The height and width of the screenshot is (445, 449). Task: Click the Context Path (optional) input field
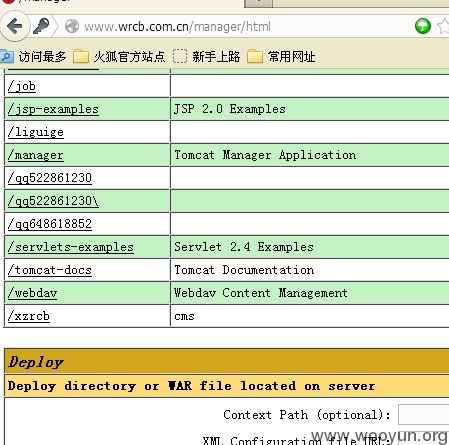[x=423, y=414]
